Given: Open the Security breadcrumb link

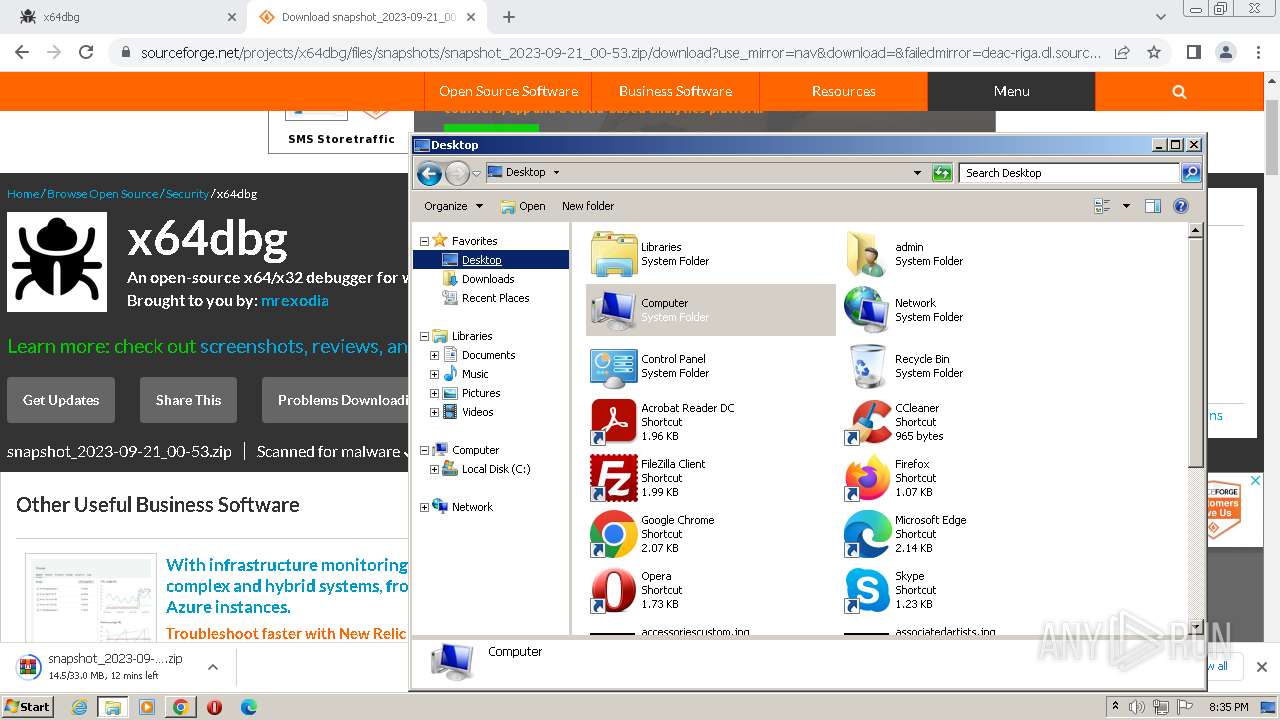Looking at the screenshot, I should click(187, 194).
